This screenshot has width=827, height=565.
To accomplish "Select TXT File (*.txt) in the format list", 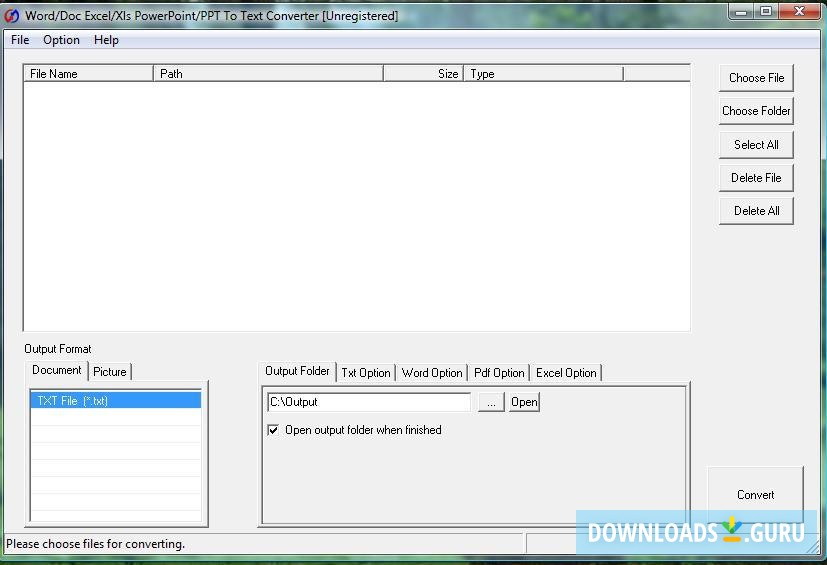I will (116, 400).
